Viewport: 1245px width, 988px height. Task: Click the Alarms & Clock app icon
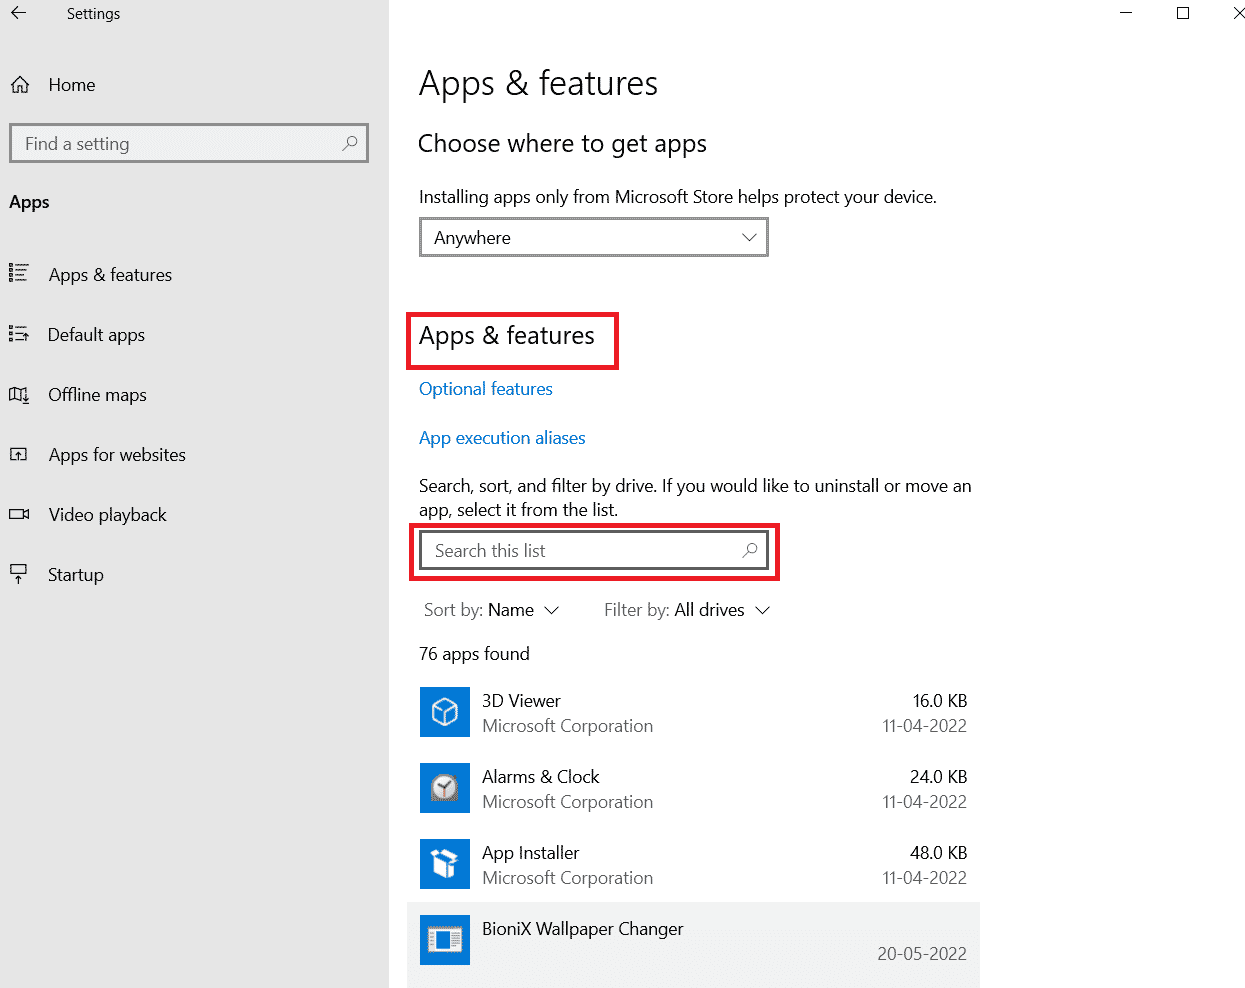[444, 788]
